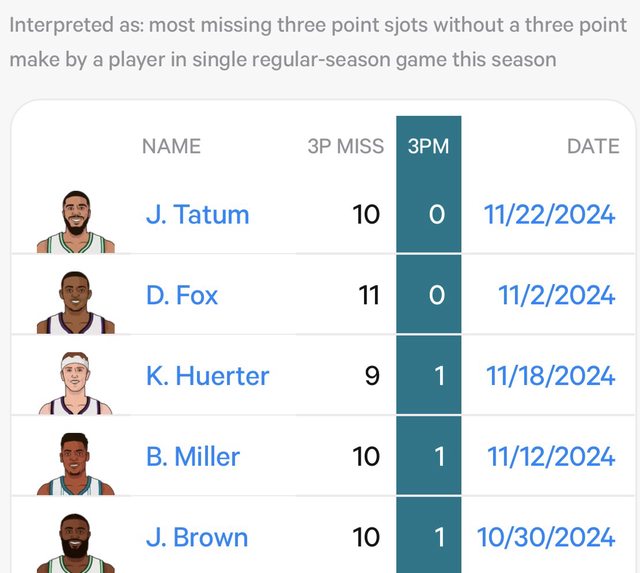Click Kevin Huerter's player headshot
Viewport: 640px width, 573px height.
76,382
